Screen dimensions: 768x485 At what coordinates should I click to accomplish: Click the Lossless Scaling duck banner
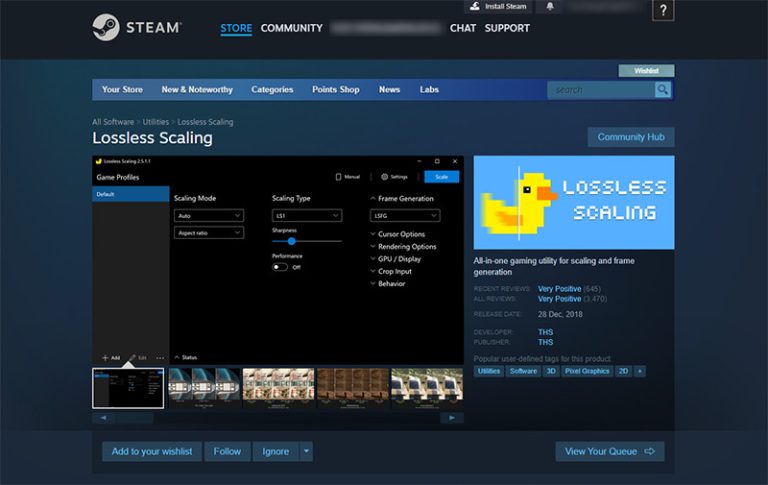573,202
